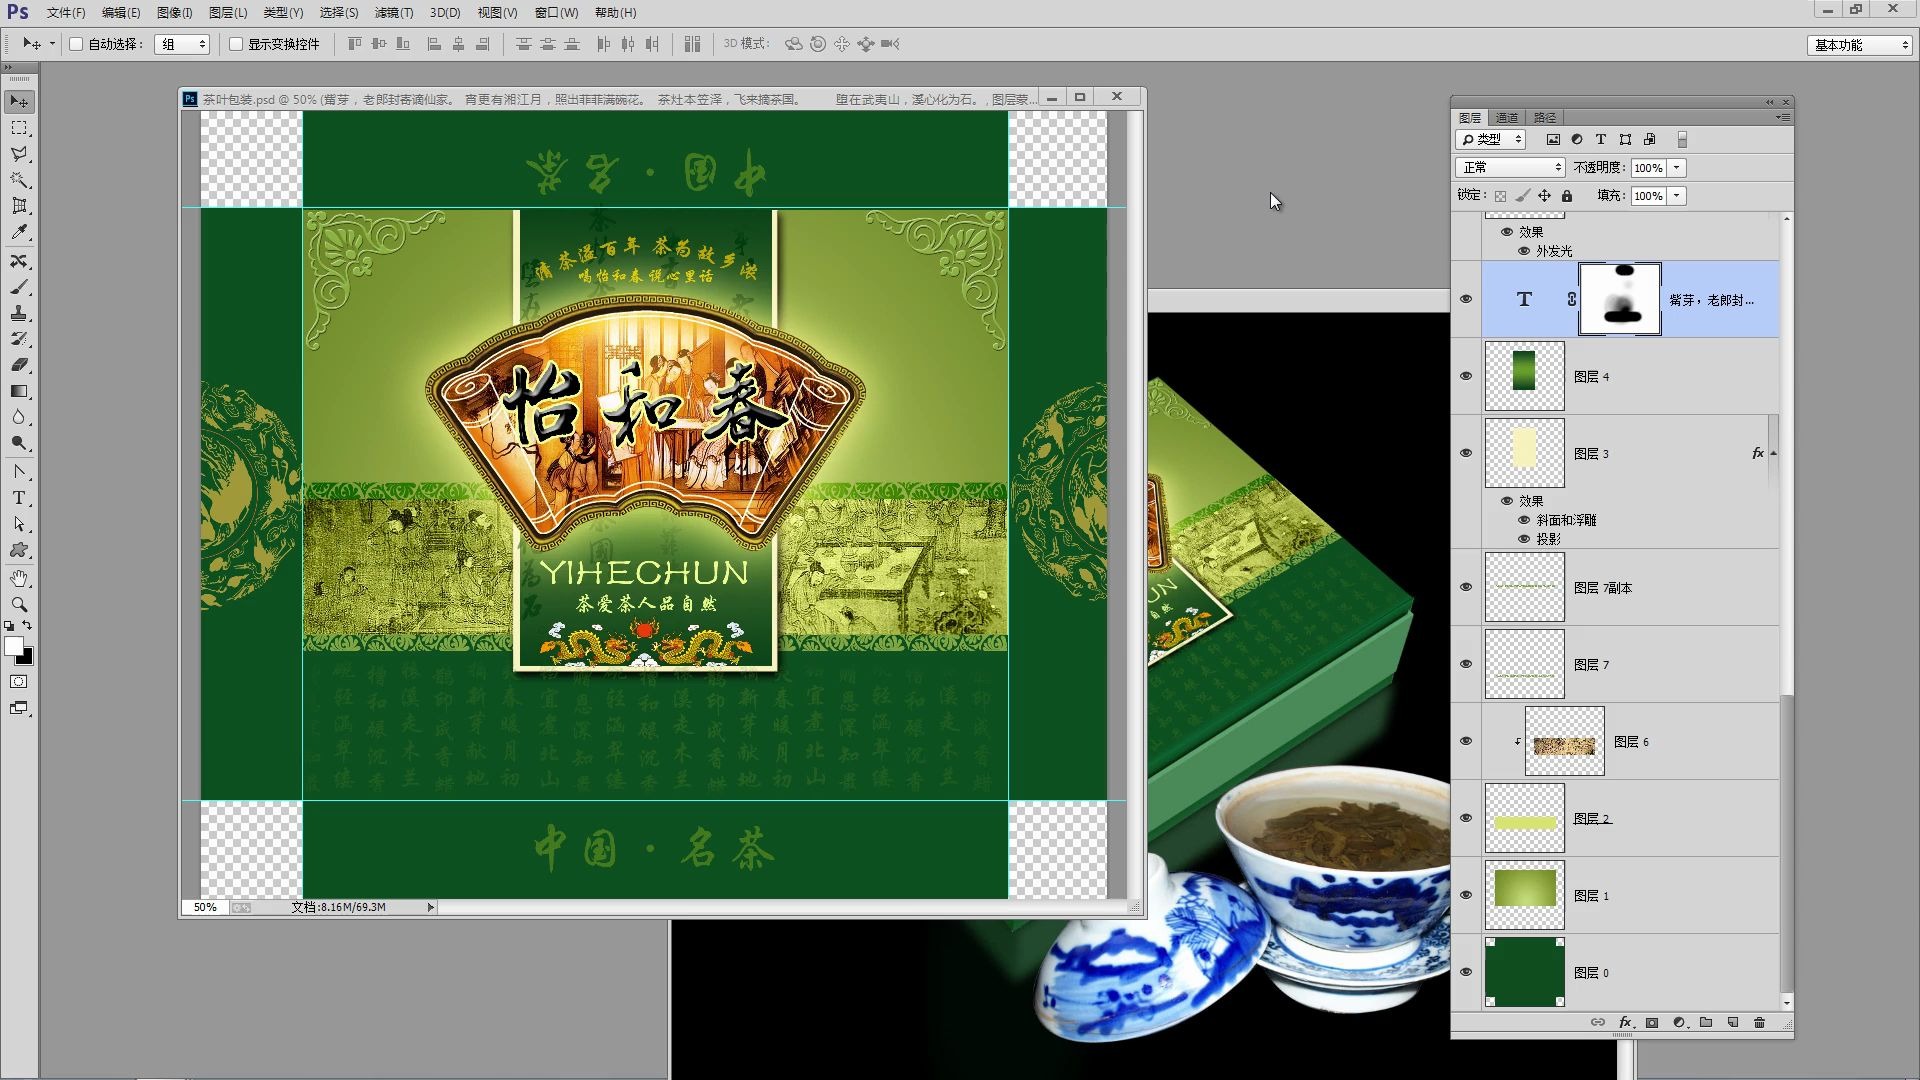Select the Eyedropper tool
1920x1080 pixels.
point(19,232)
